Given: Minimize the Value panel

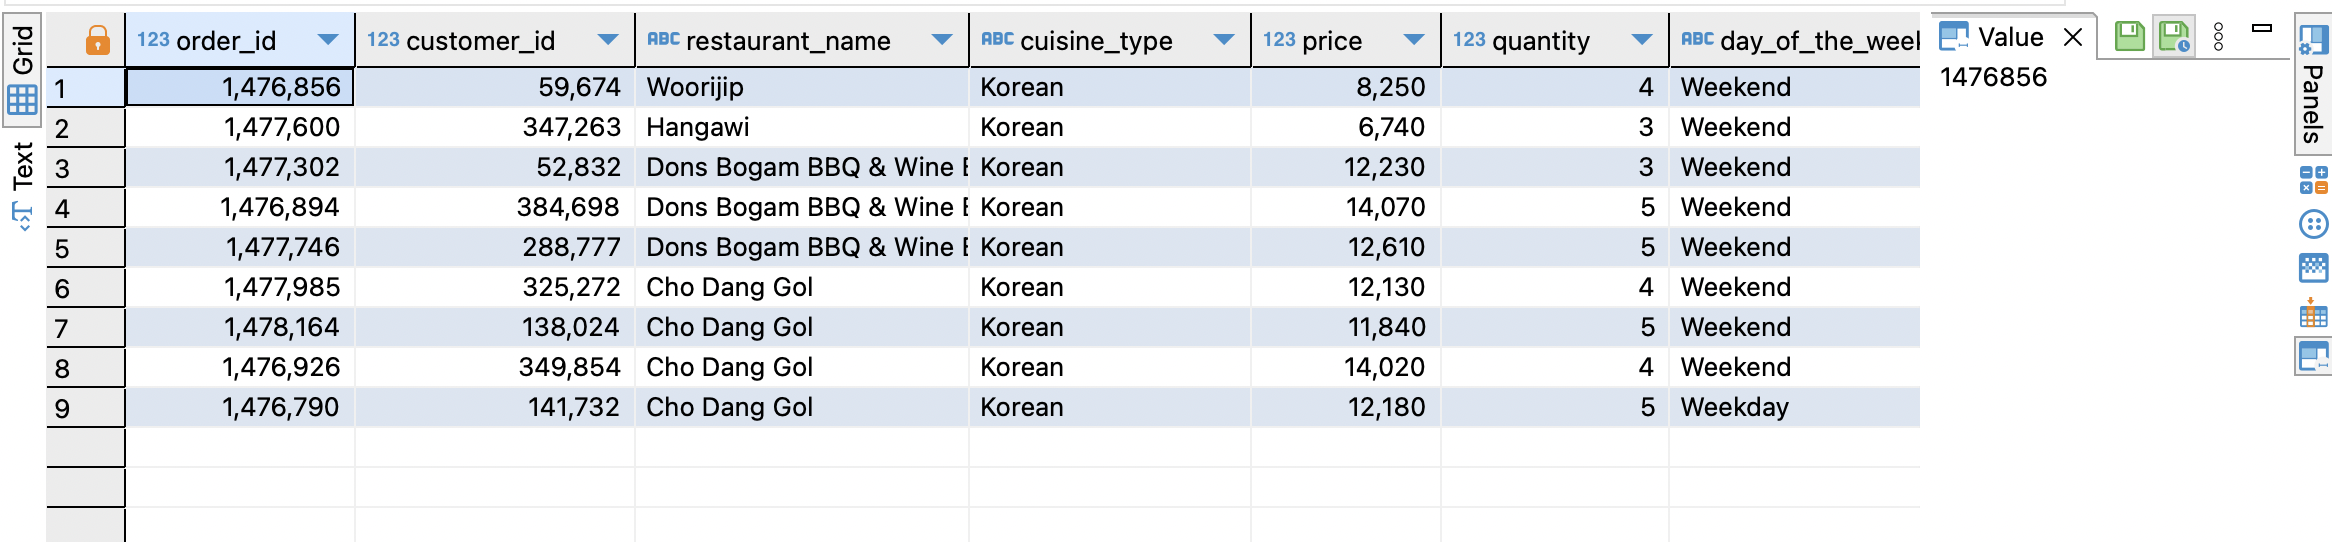Looking at the screenshot, I should pyautogui.click(x=2262, y=28).
